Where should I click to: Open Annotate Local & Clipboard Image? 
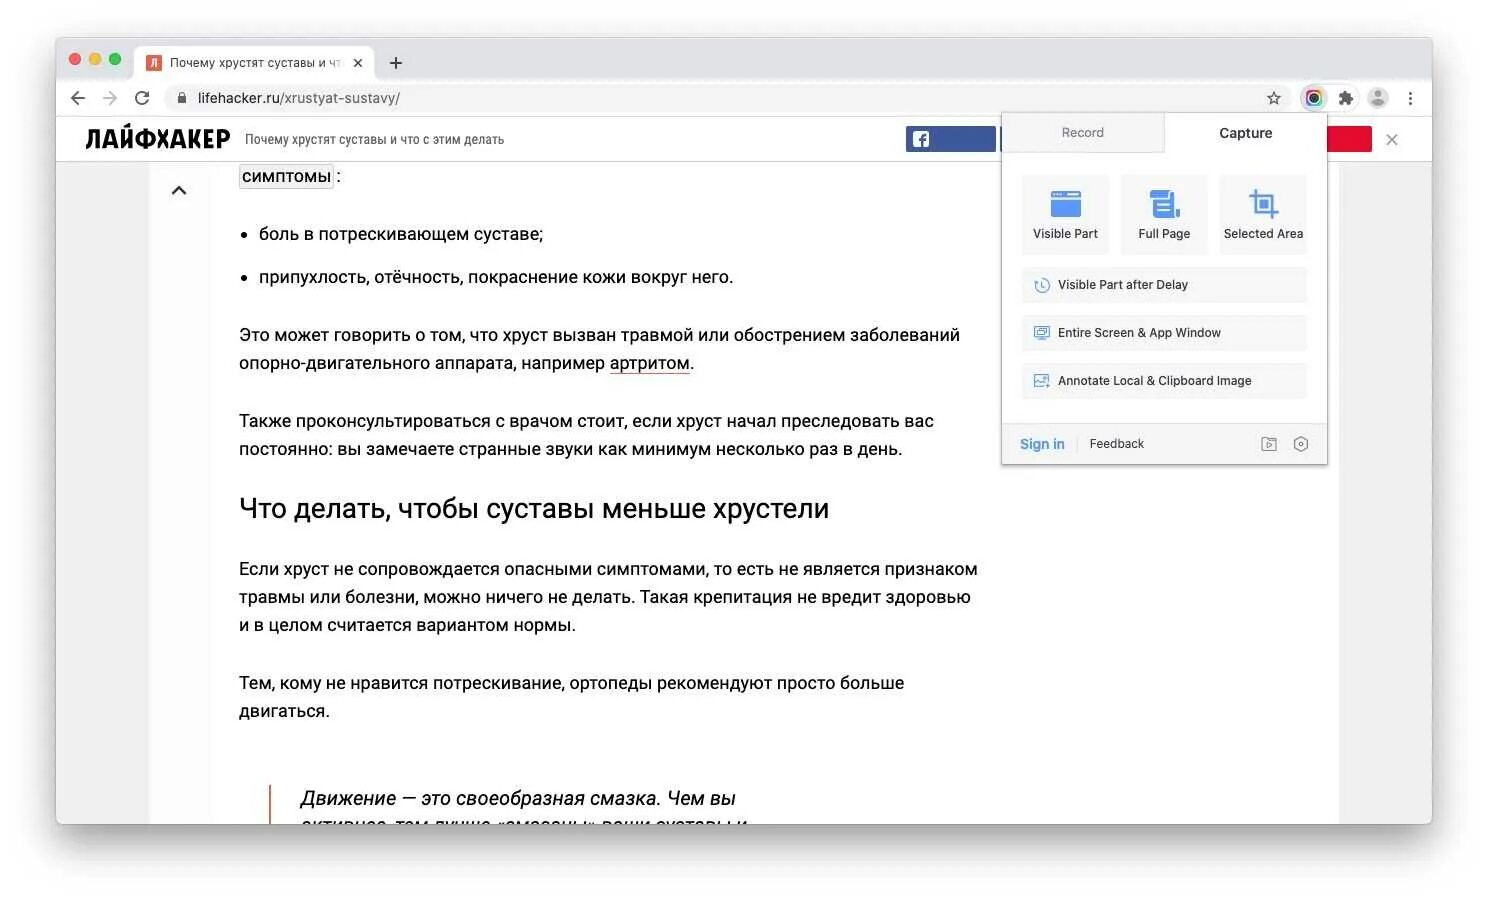pos(1164,381)
